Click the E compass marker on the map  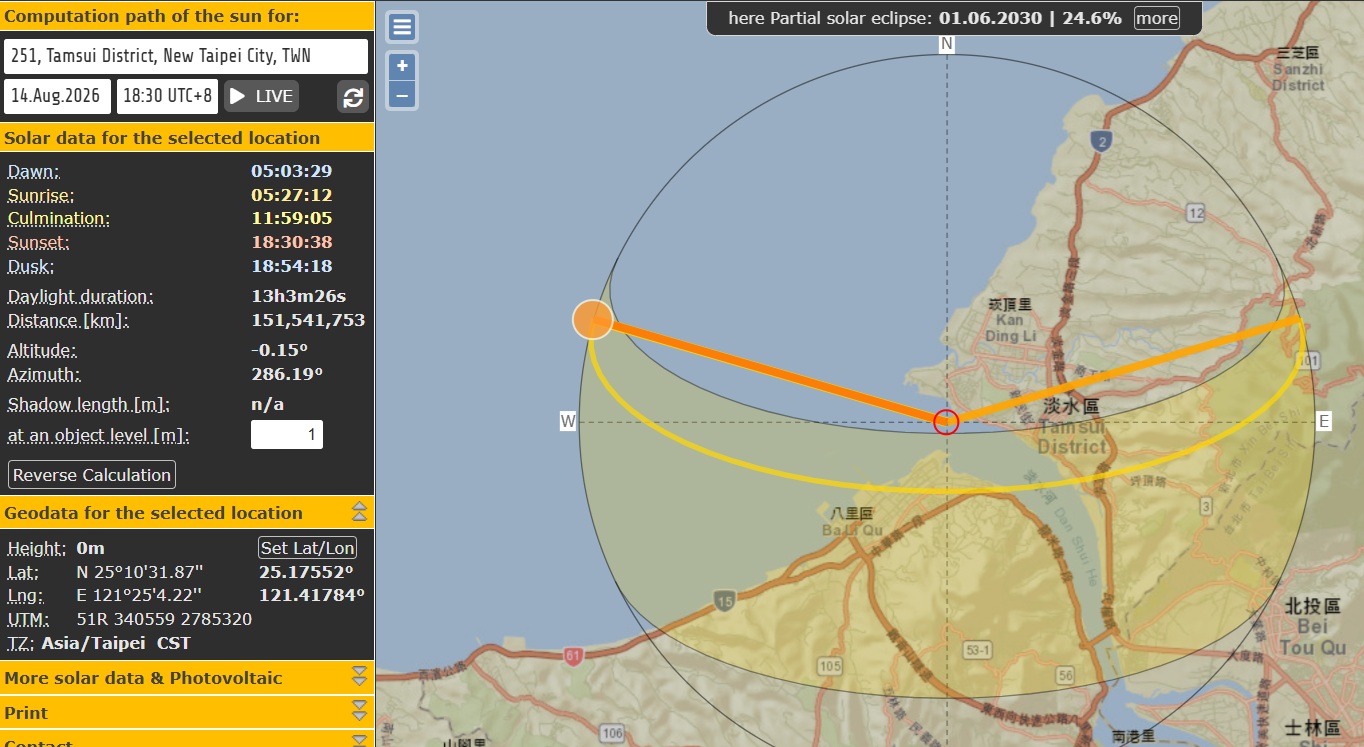click(1324, 421)
